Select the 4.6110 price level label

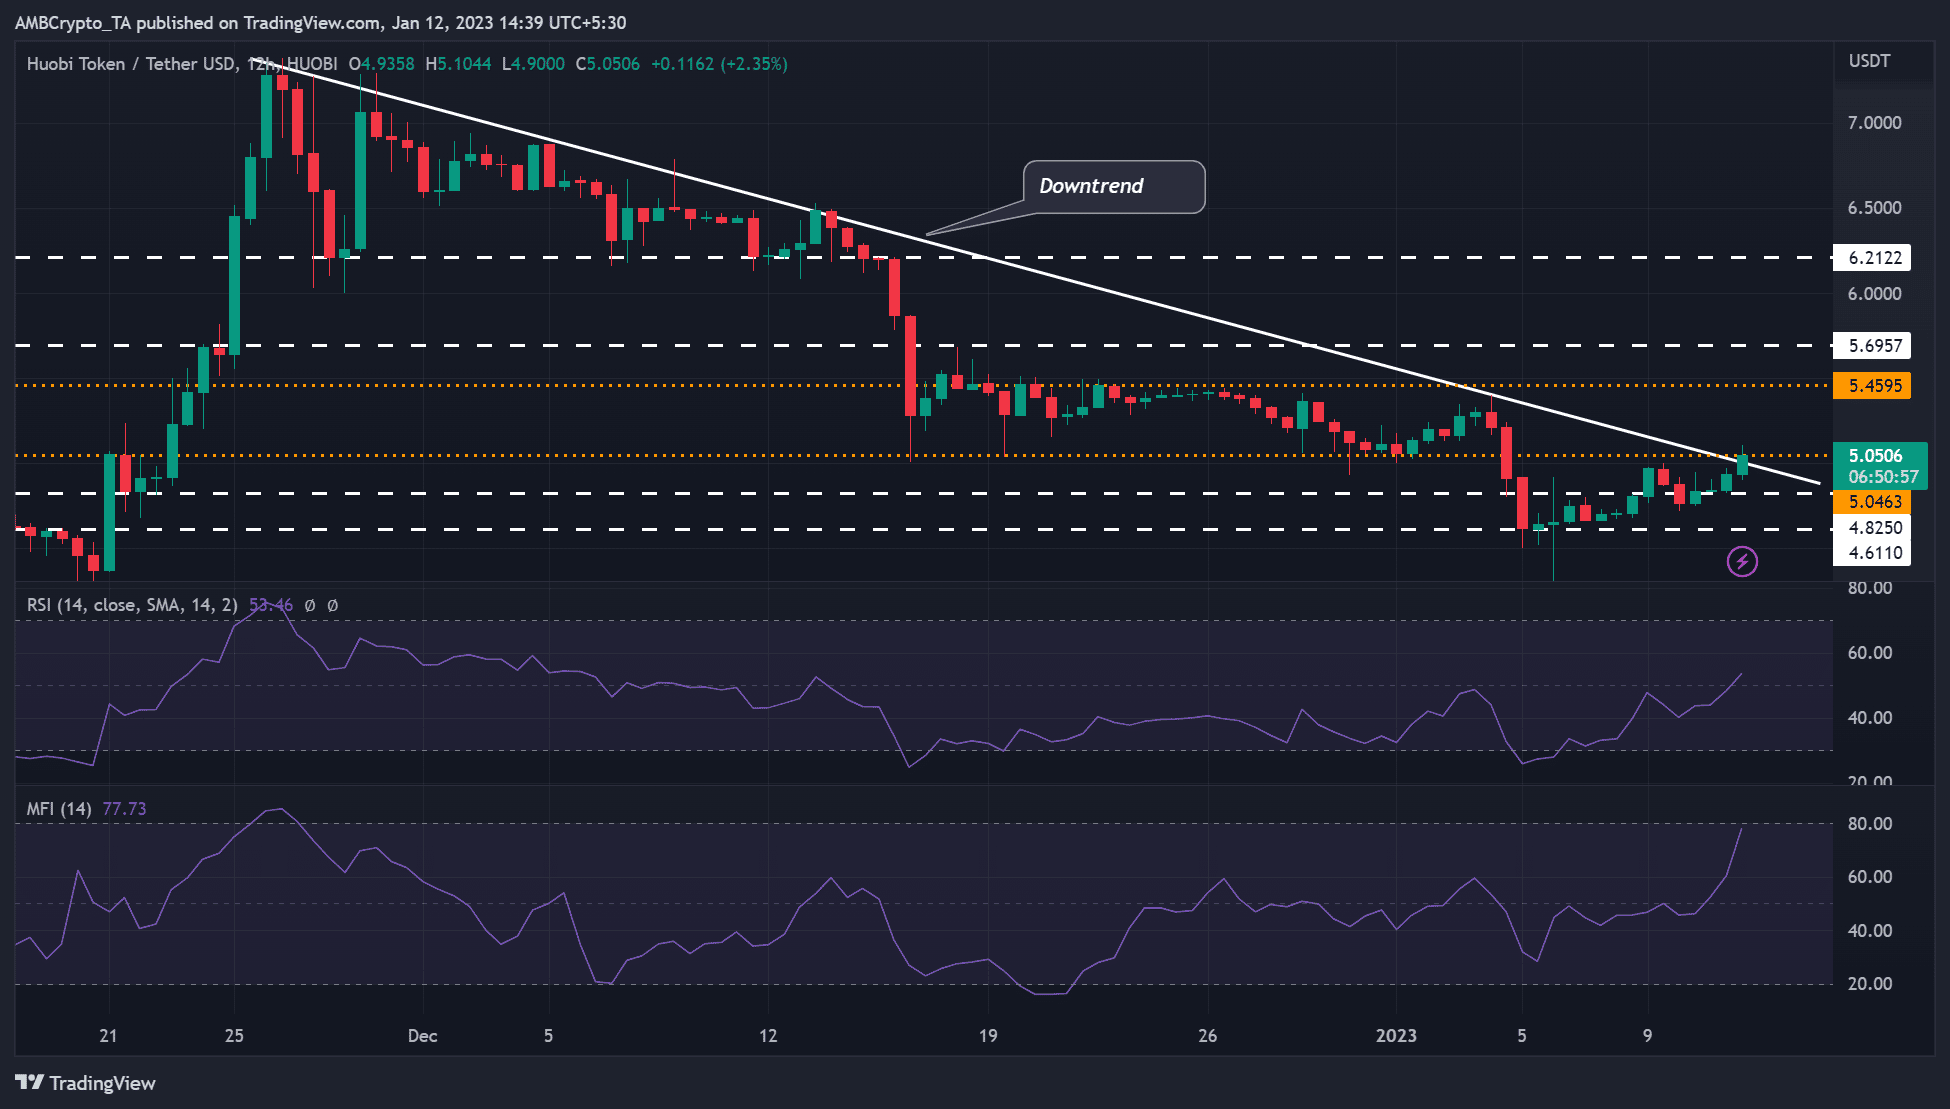pos(1872,553)
